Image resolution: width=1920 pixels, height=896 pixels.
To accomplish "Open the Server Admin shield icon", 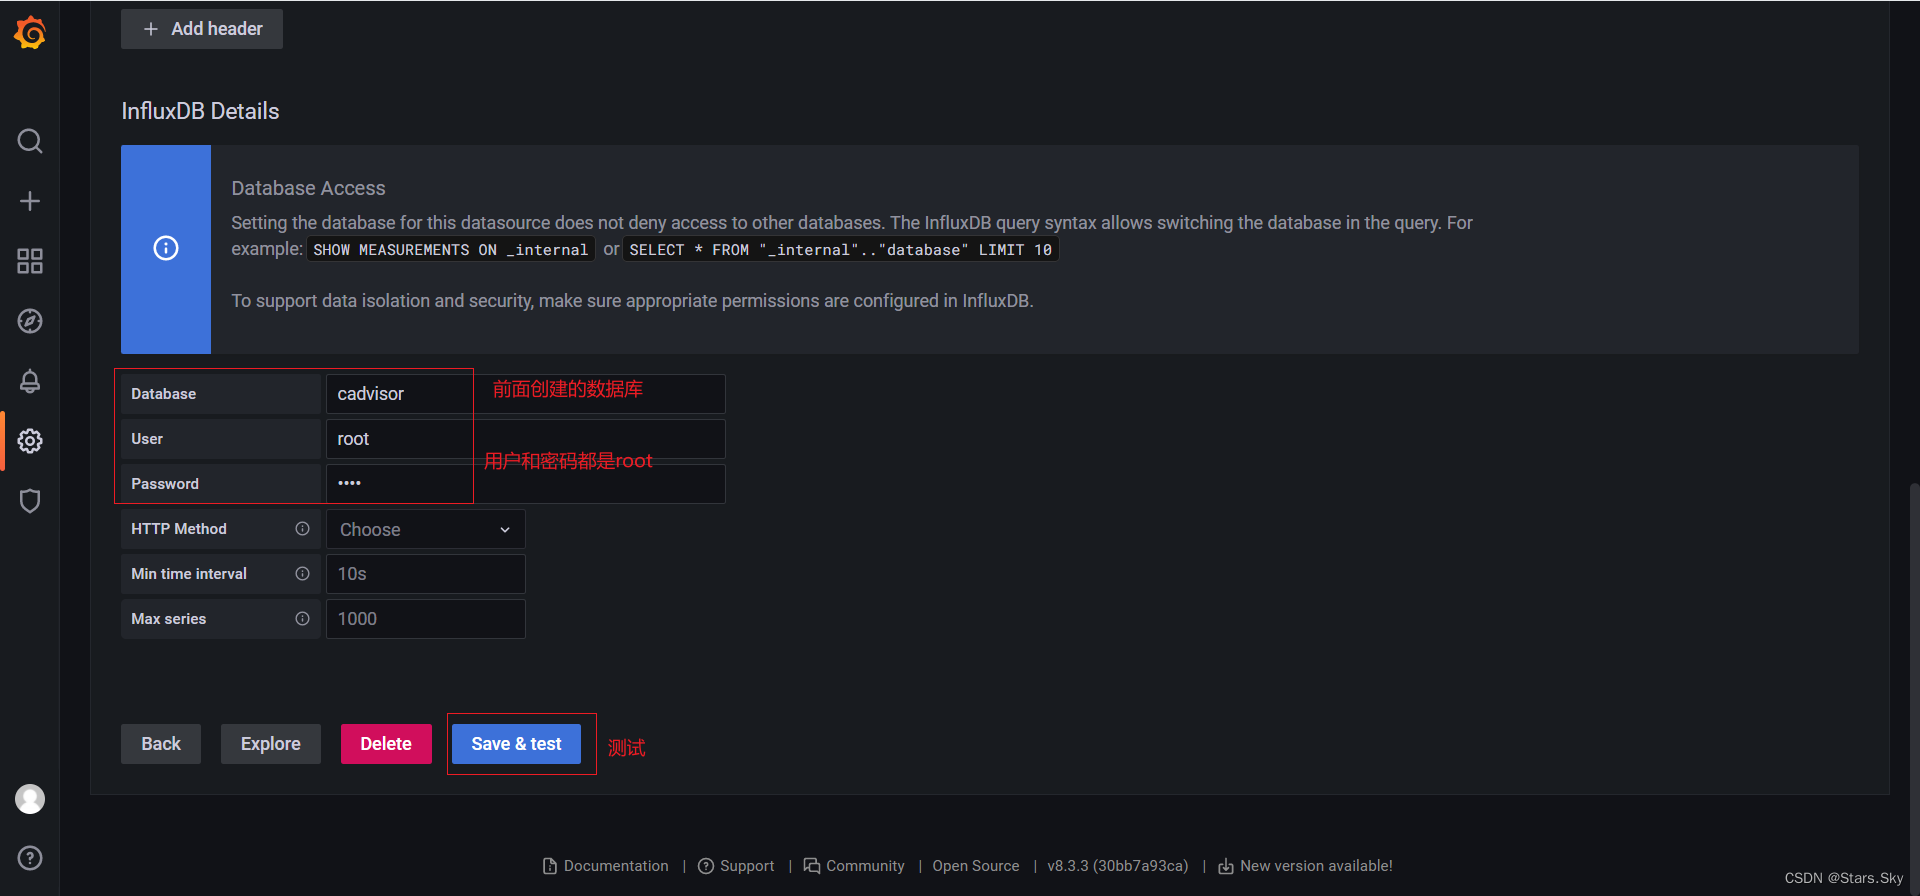I will click(x=30, y=501).
